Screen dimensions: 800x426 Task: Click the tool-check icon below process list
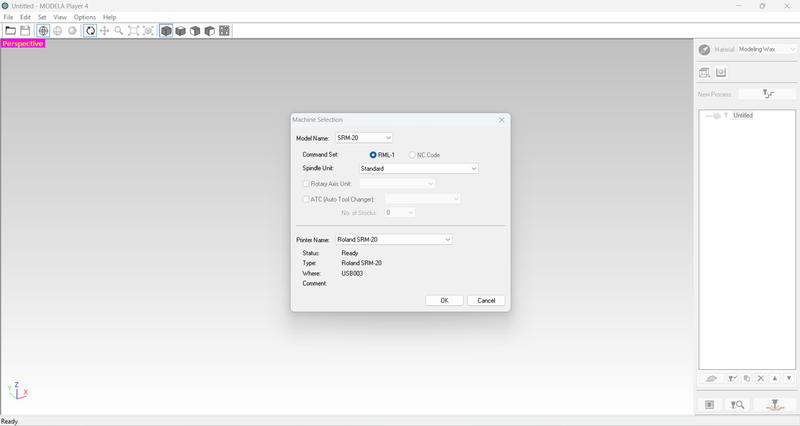click(732, 379)
